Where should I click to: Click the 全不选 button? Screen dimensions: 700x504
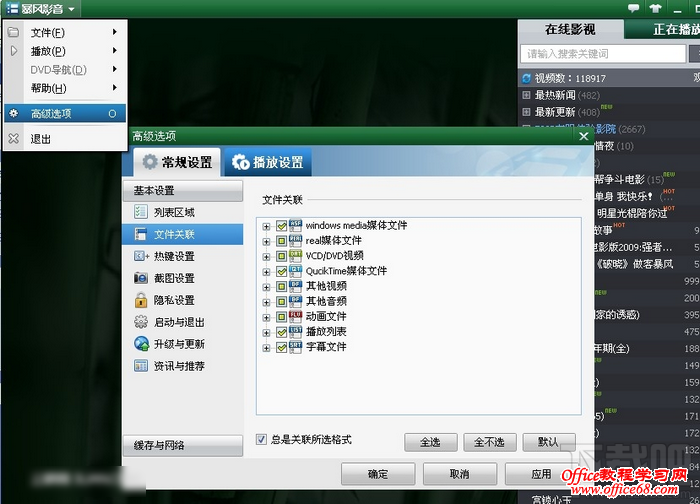tap(490, 442)
